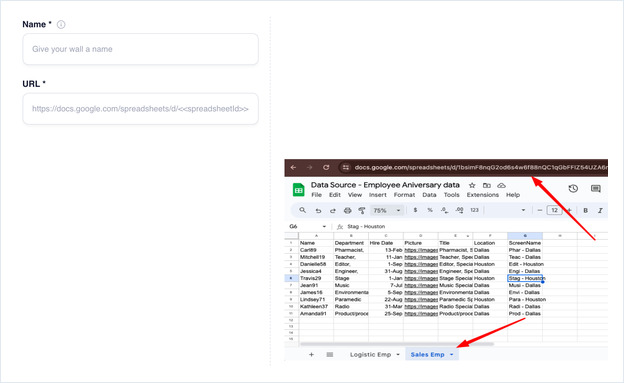The width and height of the screenshot is (624, 383).
Task: Click the picture link in Amanda91's row
Action: 421,314
